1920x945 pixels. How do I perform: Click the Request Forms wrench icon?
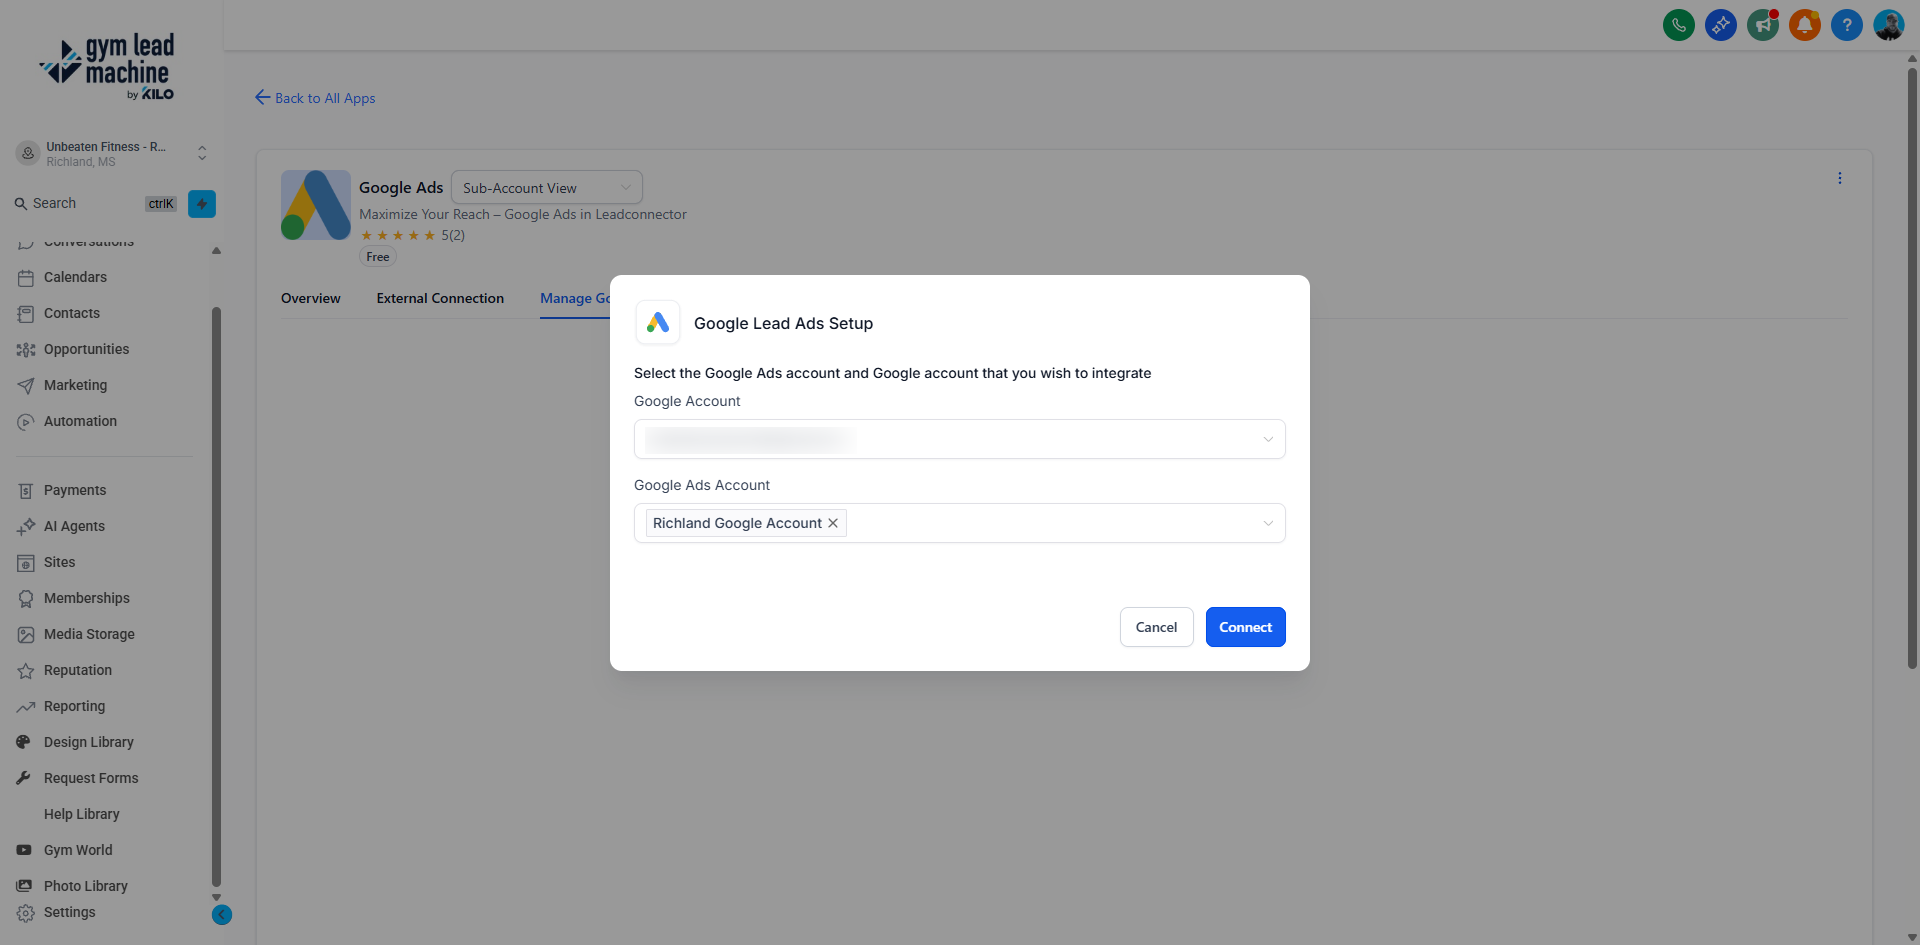(24, 778)
